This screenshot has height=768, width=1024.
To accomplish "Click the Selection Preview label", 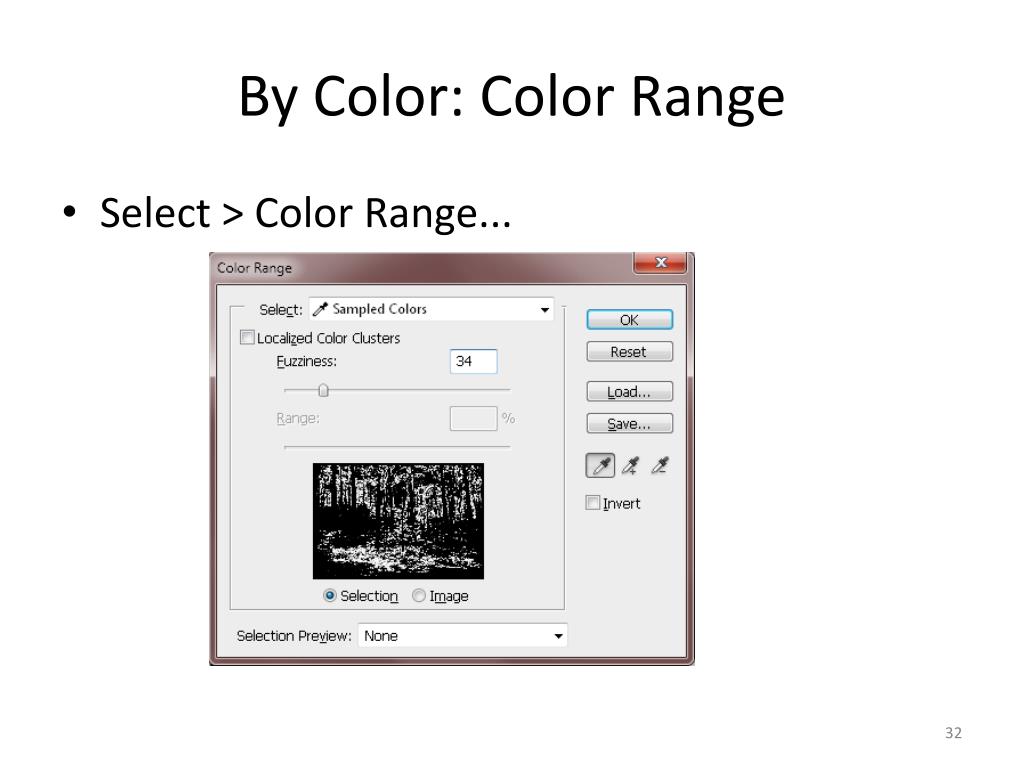I will [294, 635].
